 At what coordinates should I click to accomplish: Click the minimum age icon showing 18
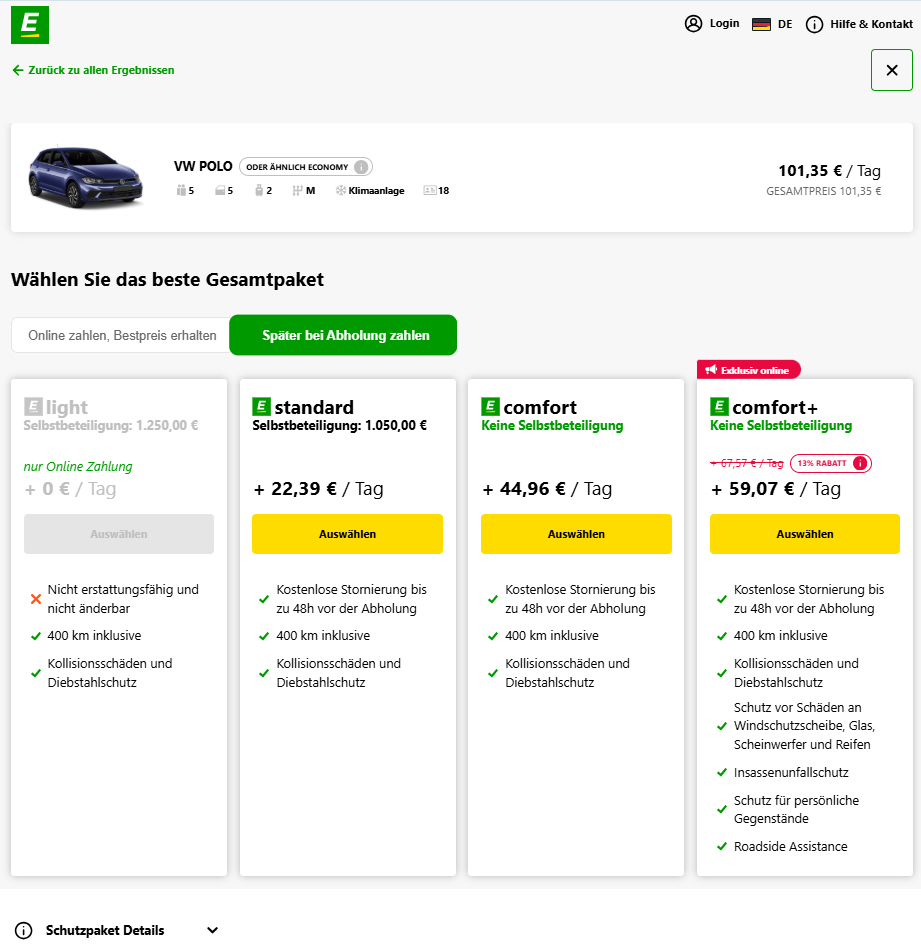click(x=430, y=191)
